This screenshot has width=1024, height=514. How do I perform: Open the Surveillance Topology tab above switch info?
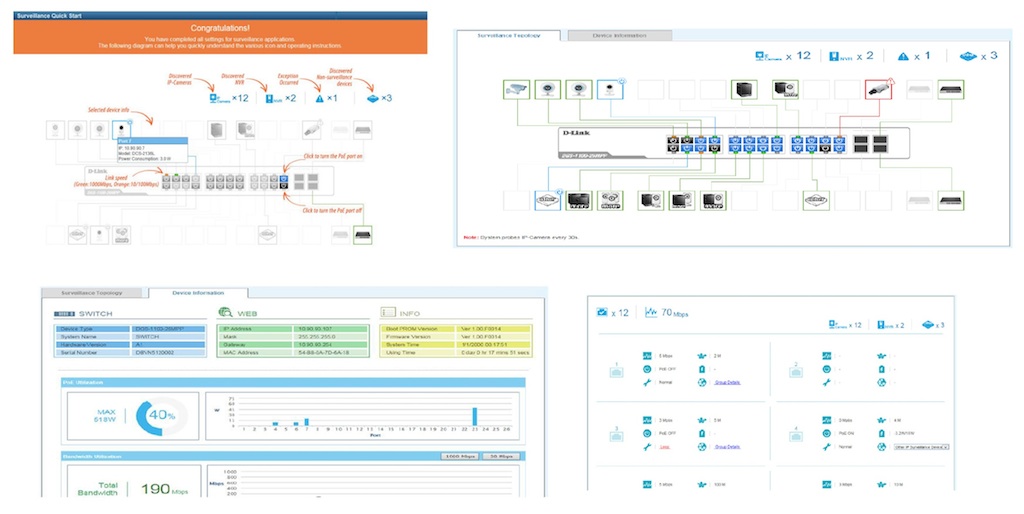pyautogui.click(x=92, y=293)
